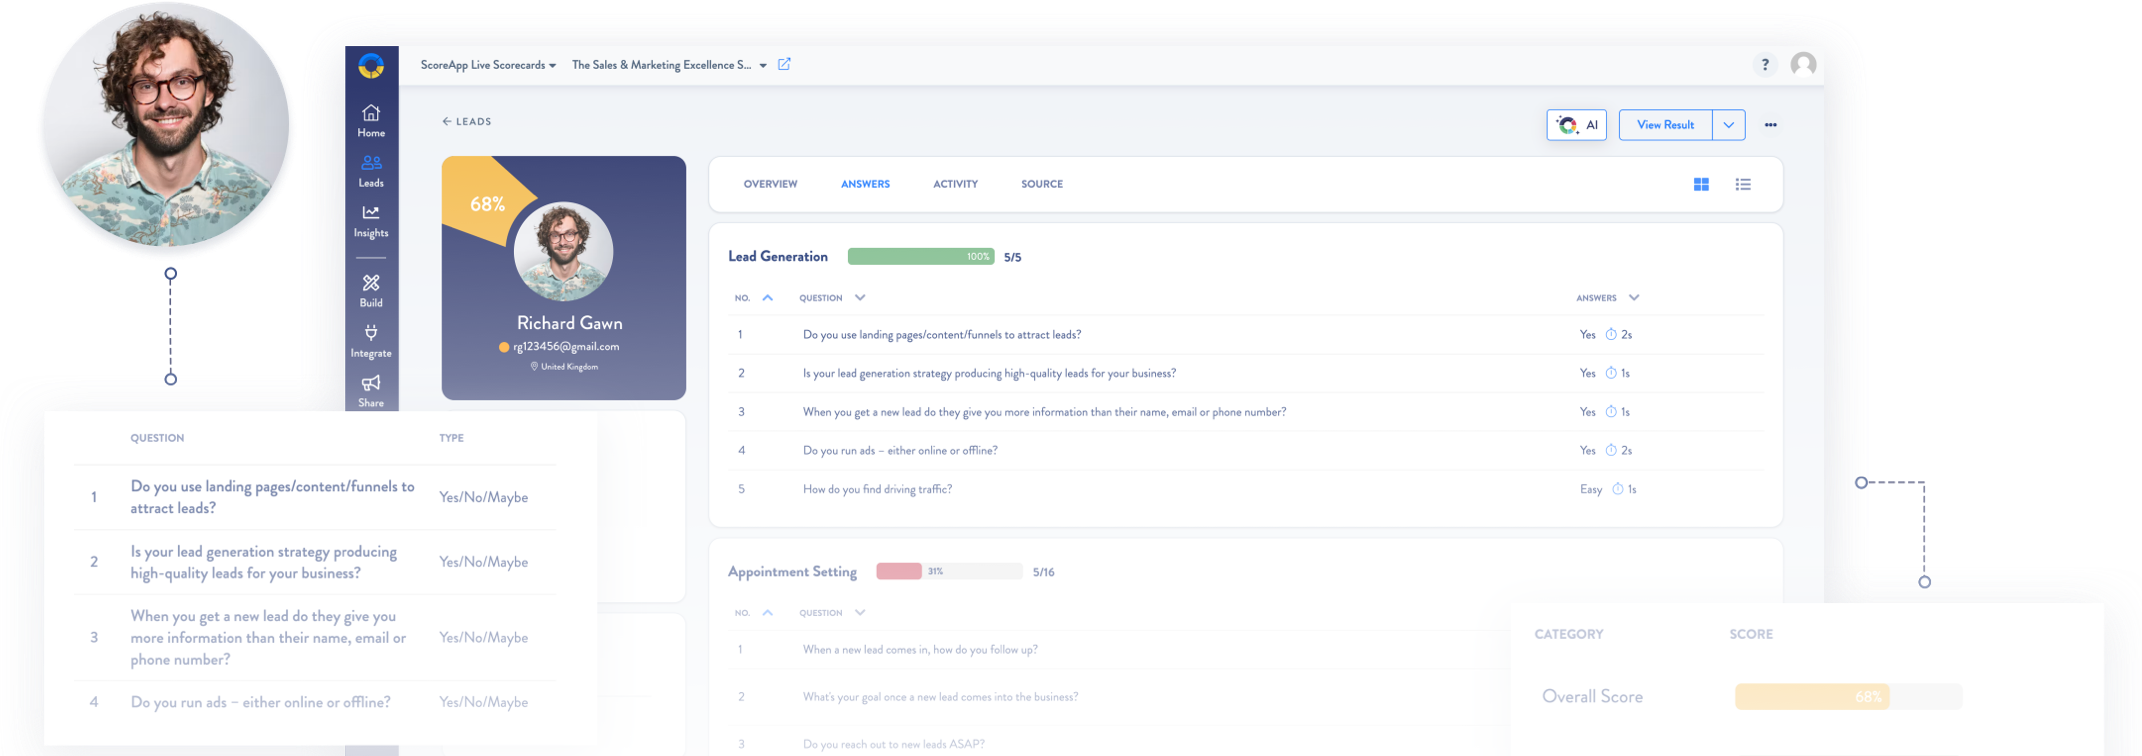2142x756 pixels.
Task: Open the Build sidebar section
Action: (x=371, y=291)
